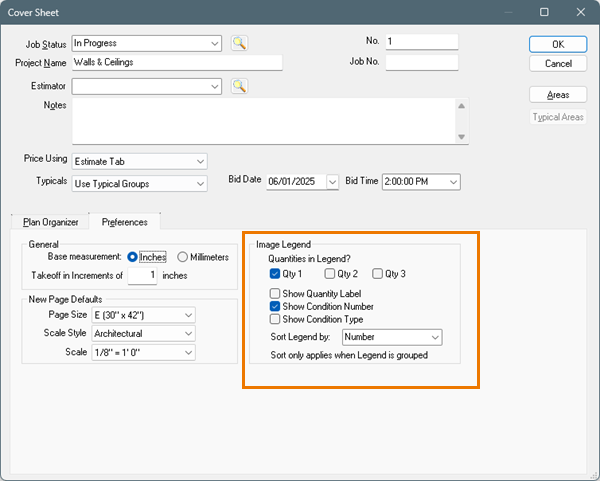Open the Areas dialog button
600x481 pixels.
[558, 95]
